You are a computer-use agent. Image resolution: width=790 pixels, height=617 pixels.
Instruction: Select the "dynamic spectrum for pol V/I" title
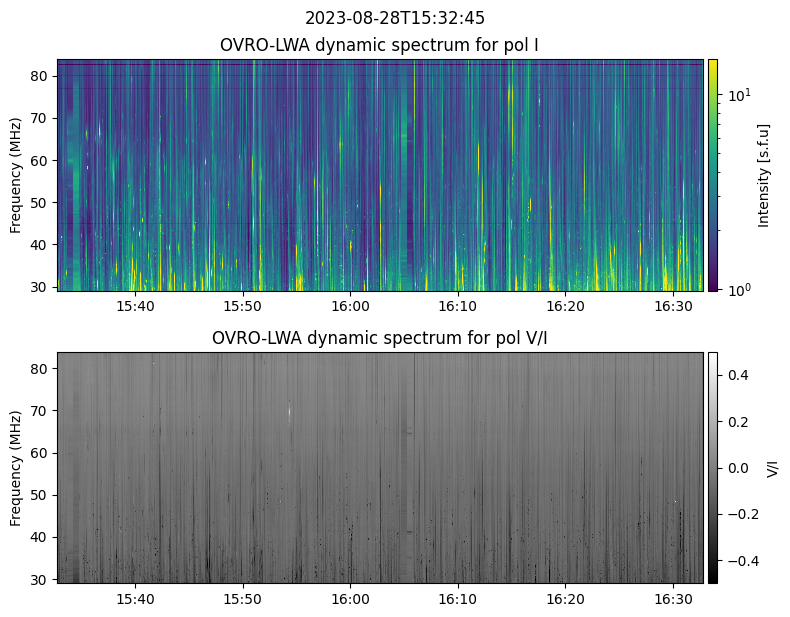(379, 338)
